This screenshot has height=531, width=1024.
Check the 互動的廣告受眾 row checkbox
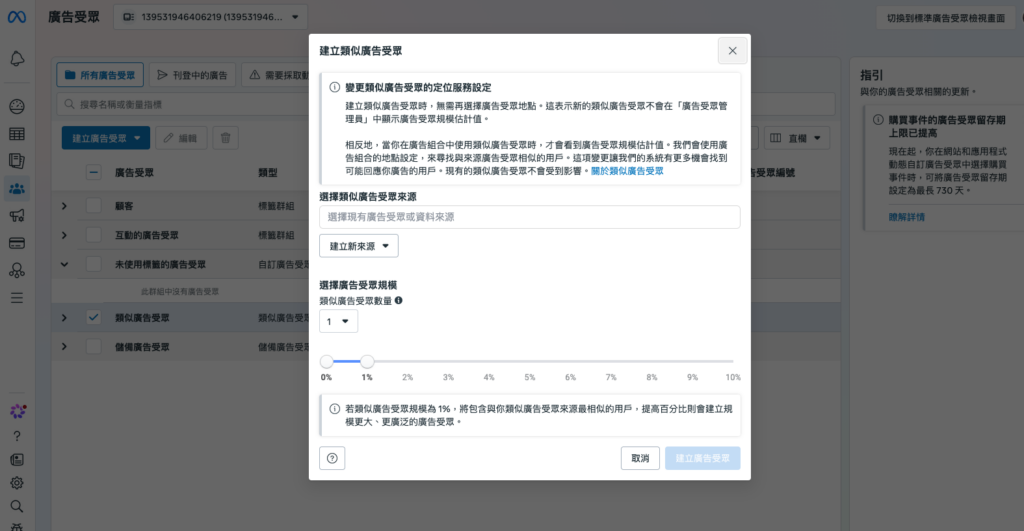[x=93, y=235]
